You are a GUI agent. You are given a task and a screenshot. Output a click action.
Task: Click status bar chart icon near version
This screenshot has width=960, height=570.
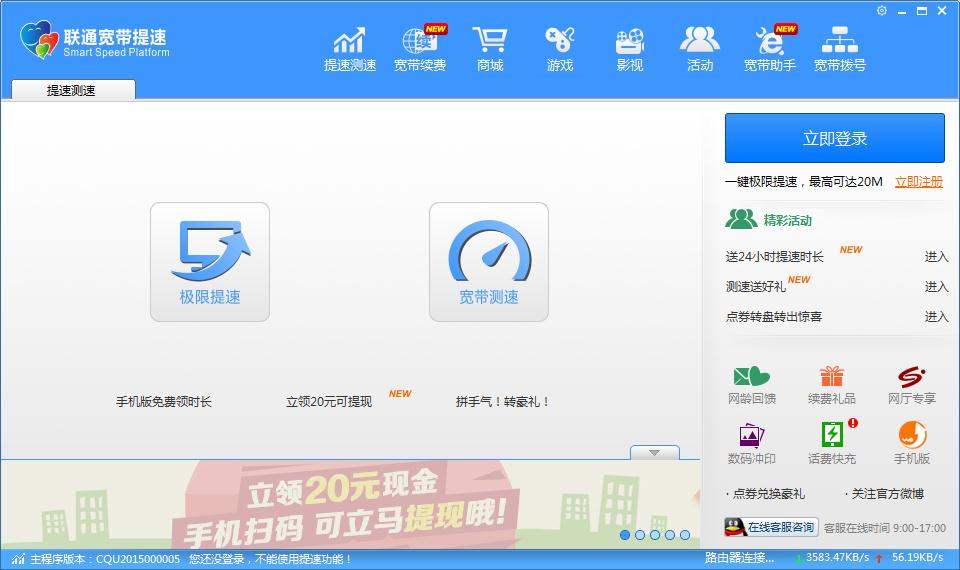[18, 559]
